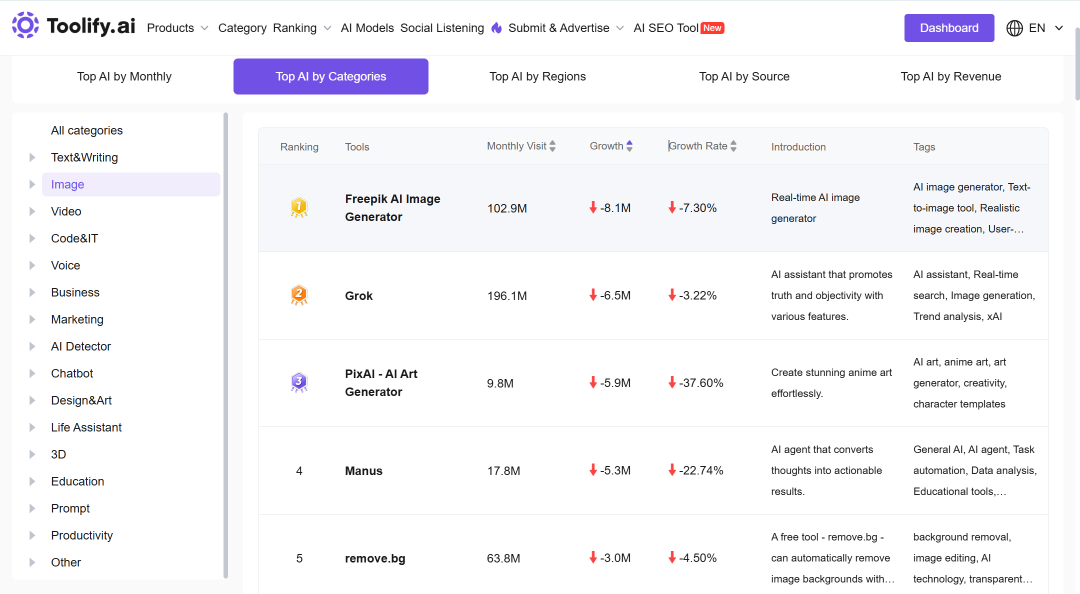Expand the AI Detector category arrow
The height and width of the screenshot is (594, 1080).
tap(32, 346)
